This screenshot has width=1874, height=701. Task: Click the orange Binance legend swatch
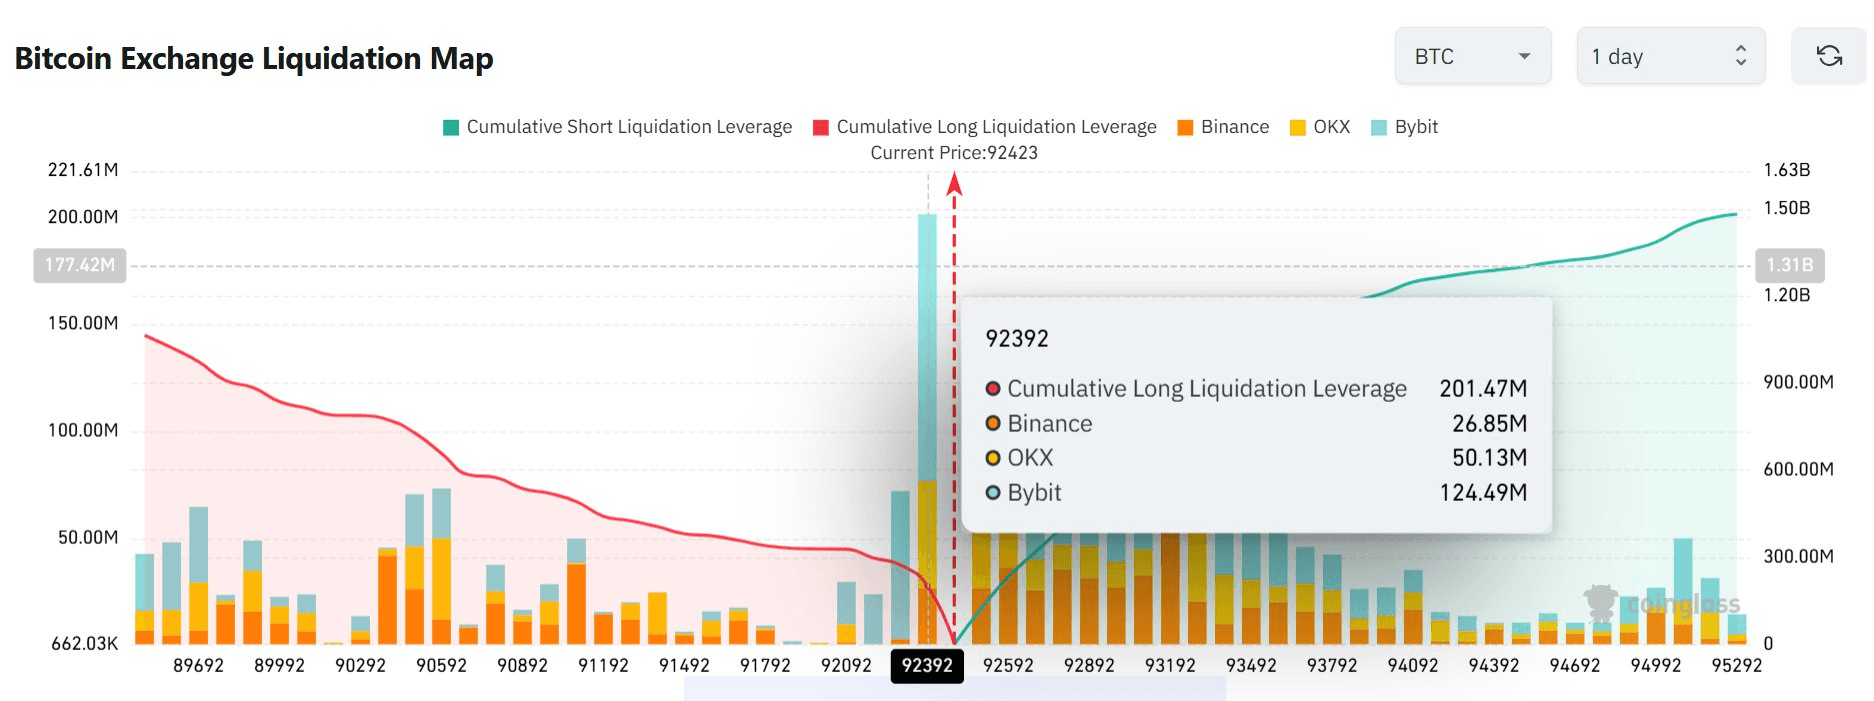click(1186, 127)
